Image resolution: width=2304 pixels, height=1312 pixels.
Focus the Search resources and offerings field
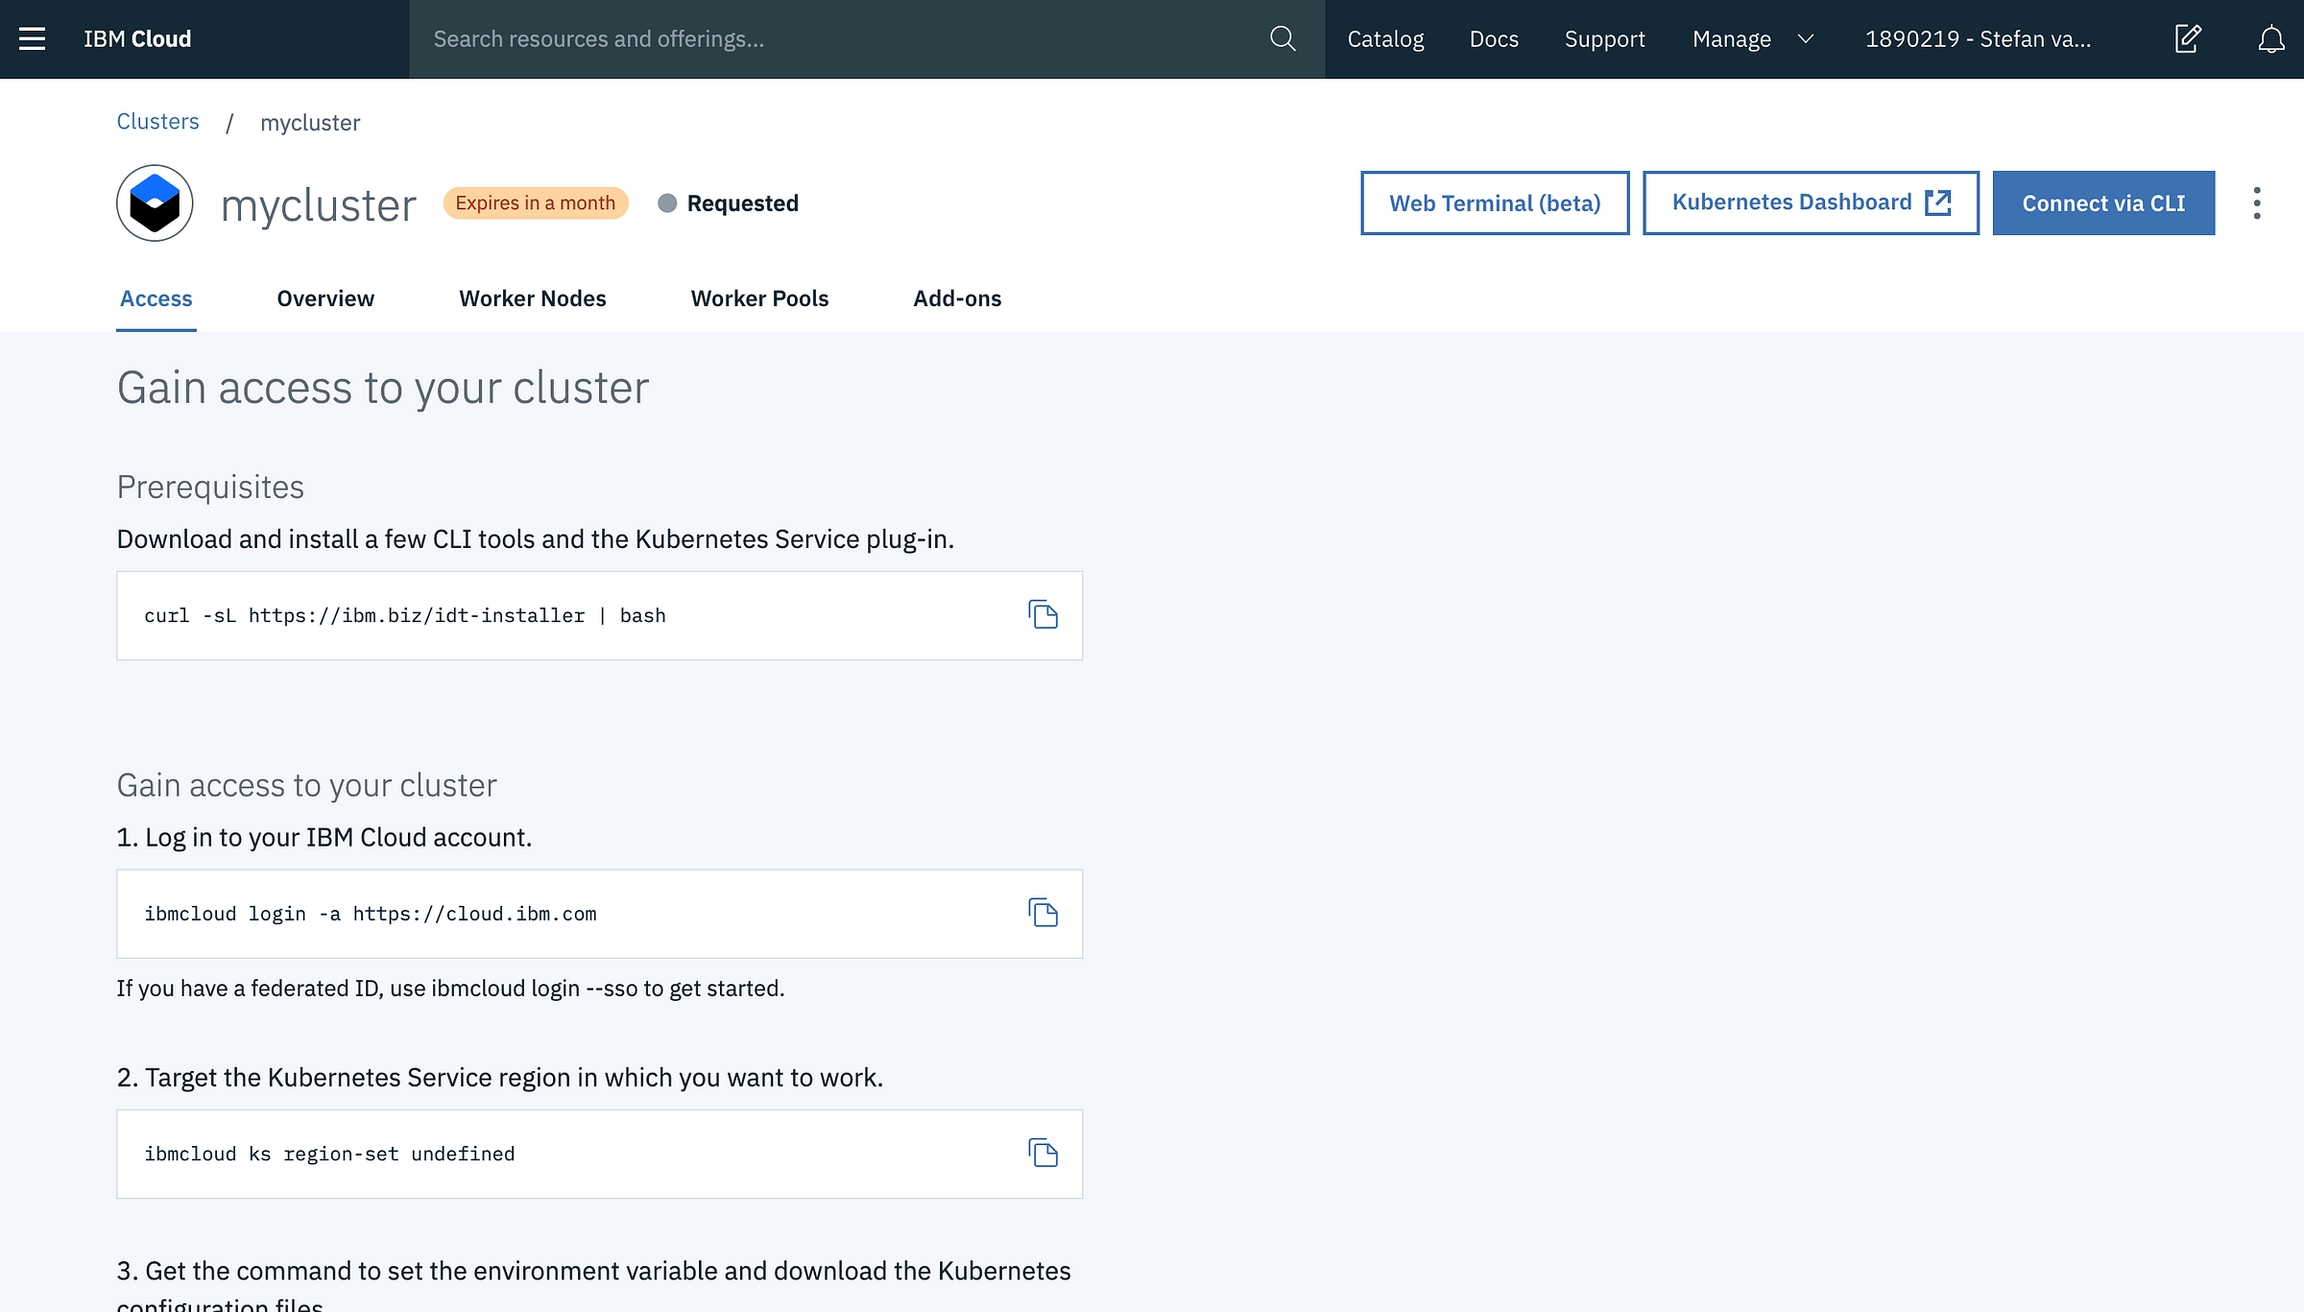[x=840, y=39]
